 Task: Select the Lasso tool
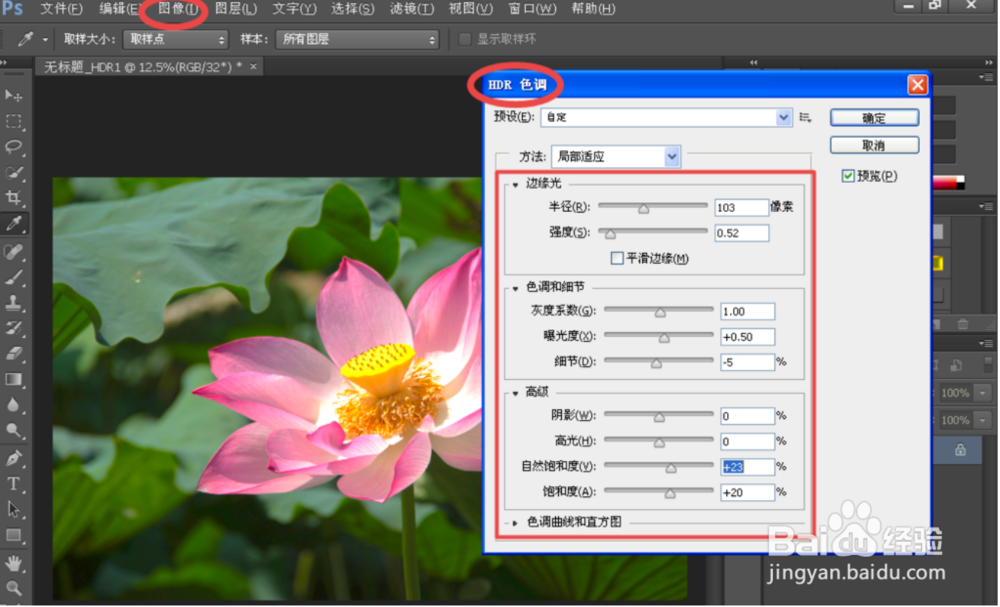click(x=13, y=147)
